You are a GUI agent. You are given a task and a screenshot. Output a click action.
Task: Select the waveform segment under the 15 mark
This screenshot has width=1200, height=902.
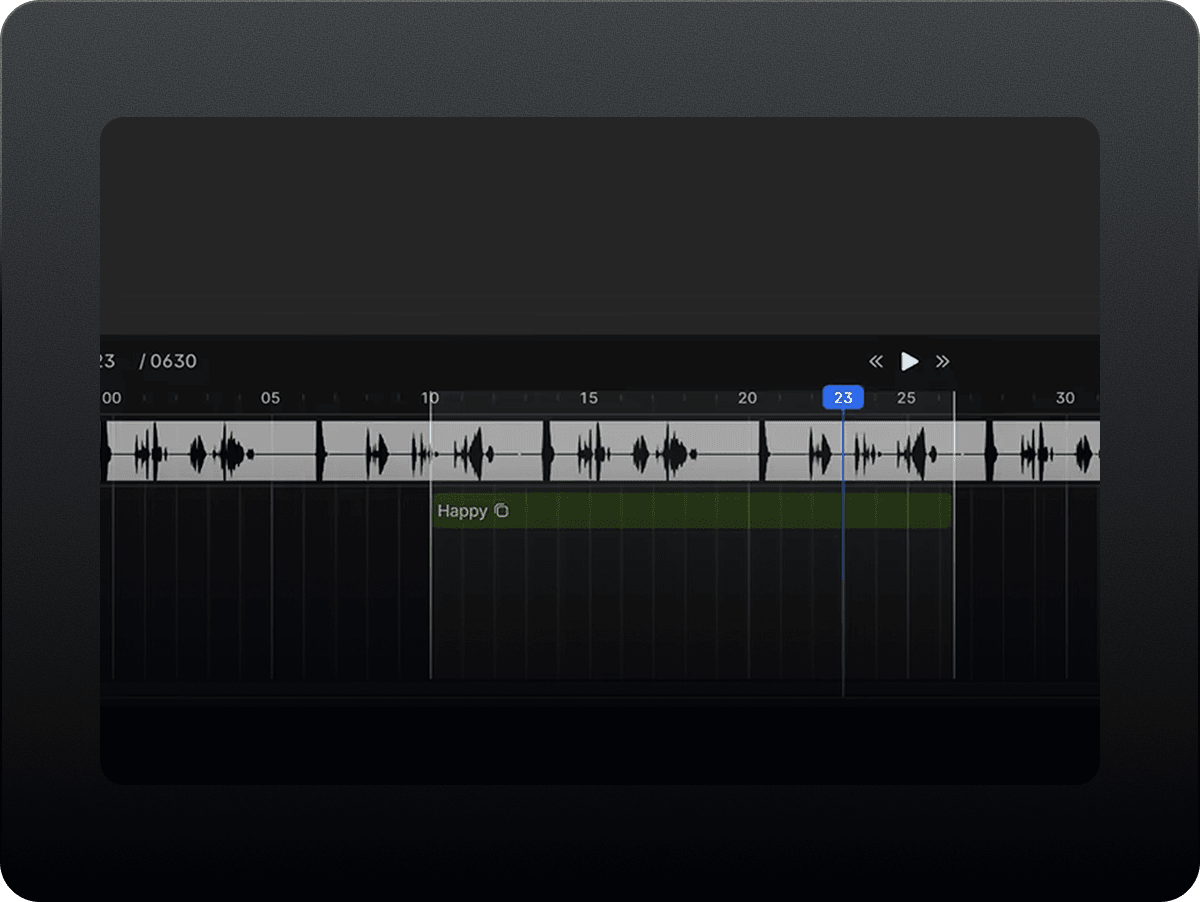(652, 452)
